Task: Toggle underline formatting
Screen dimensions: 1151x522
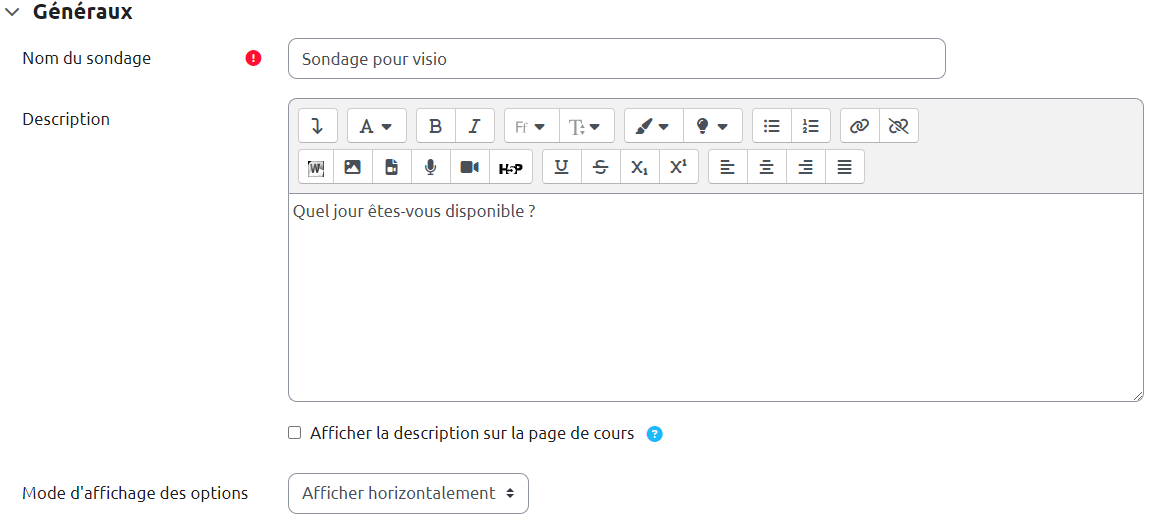Action: tap(561, 167)
